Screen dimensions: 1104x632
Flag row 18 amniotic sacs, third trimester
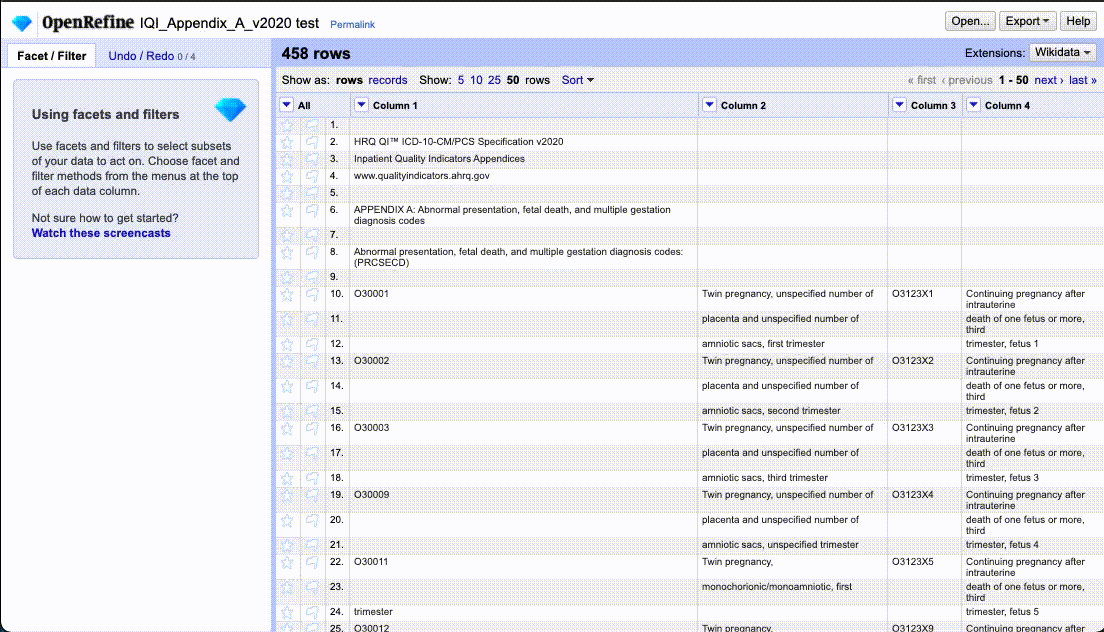312,479
